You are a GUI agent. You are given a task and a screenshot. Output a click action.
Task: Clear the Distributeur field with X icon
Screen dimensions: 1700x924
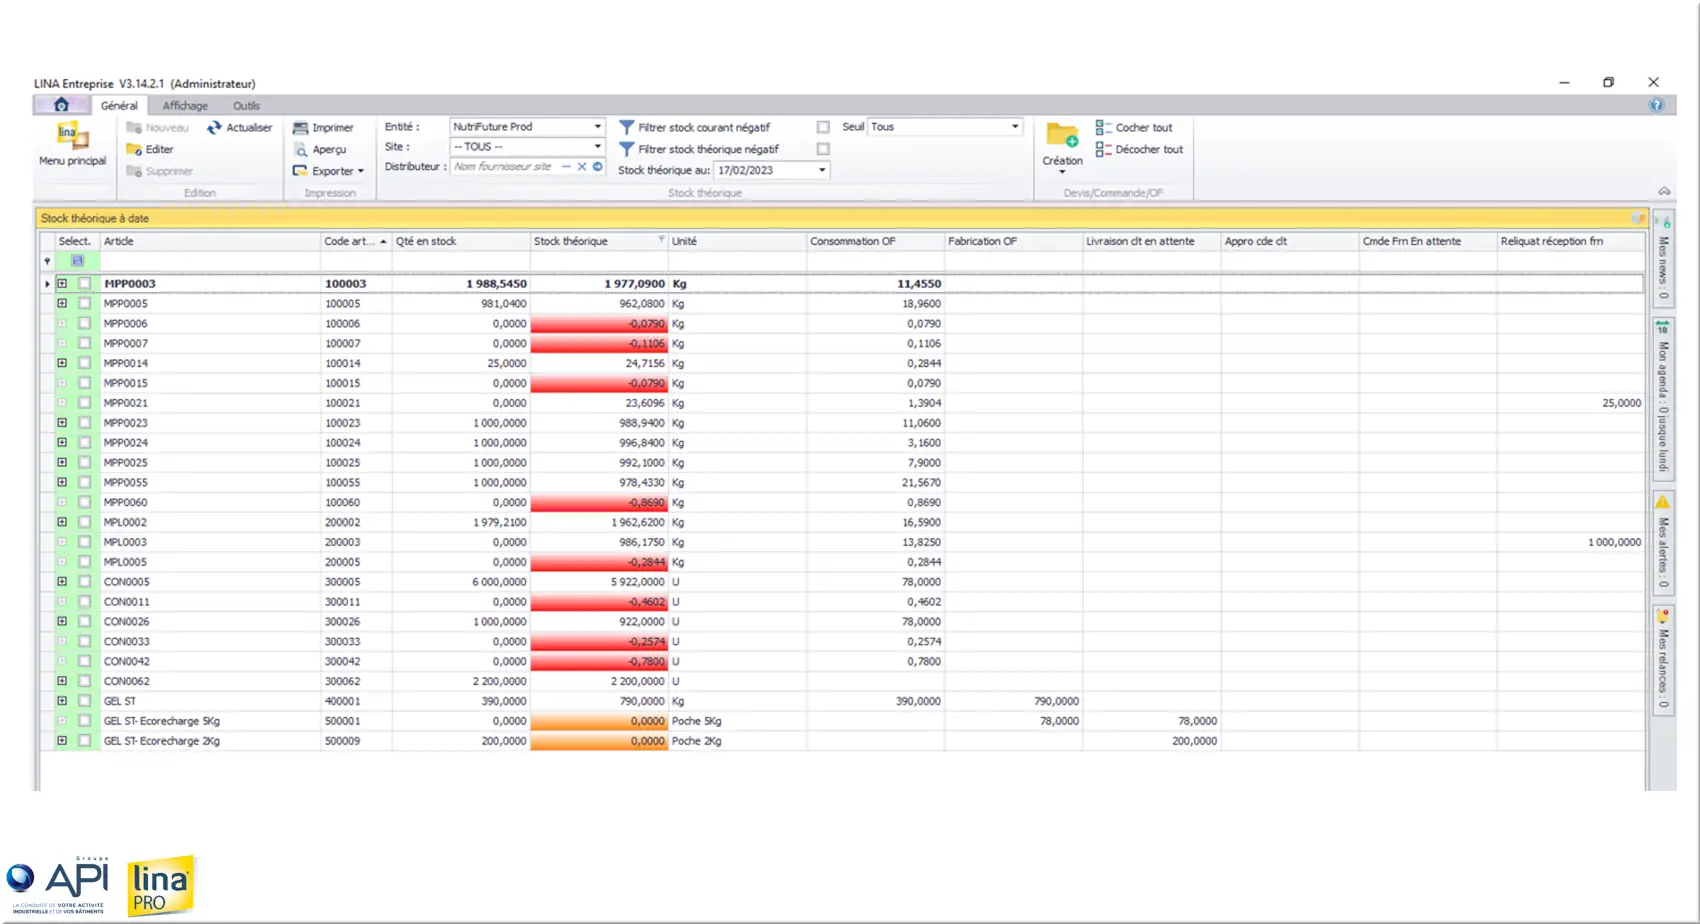(582, 167)
